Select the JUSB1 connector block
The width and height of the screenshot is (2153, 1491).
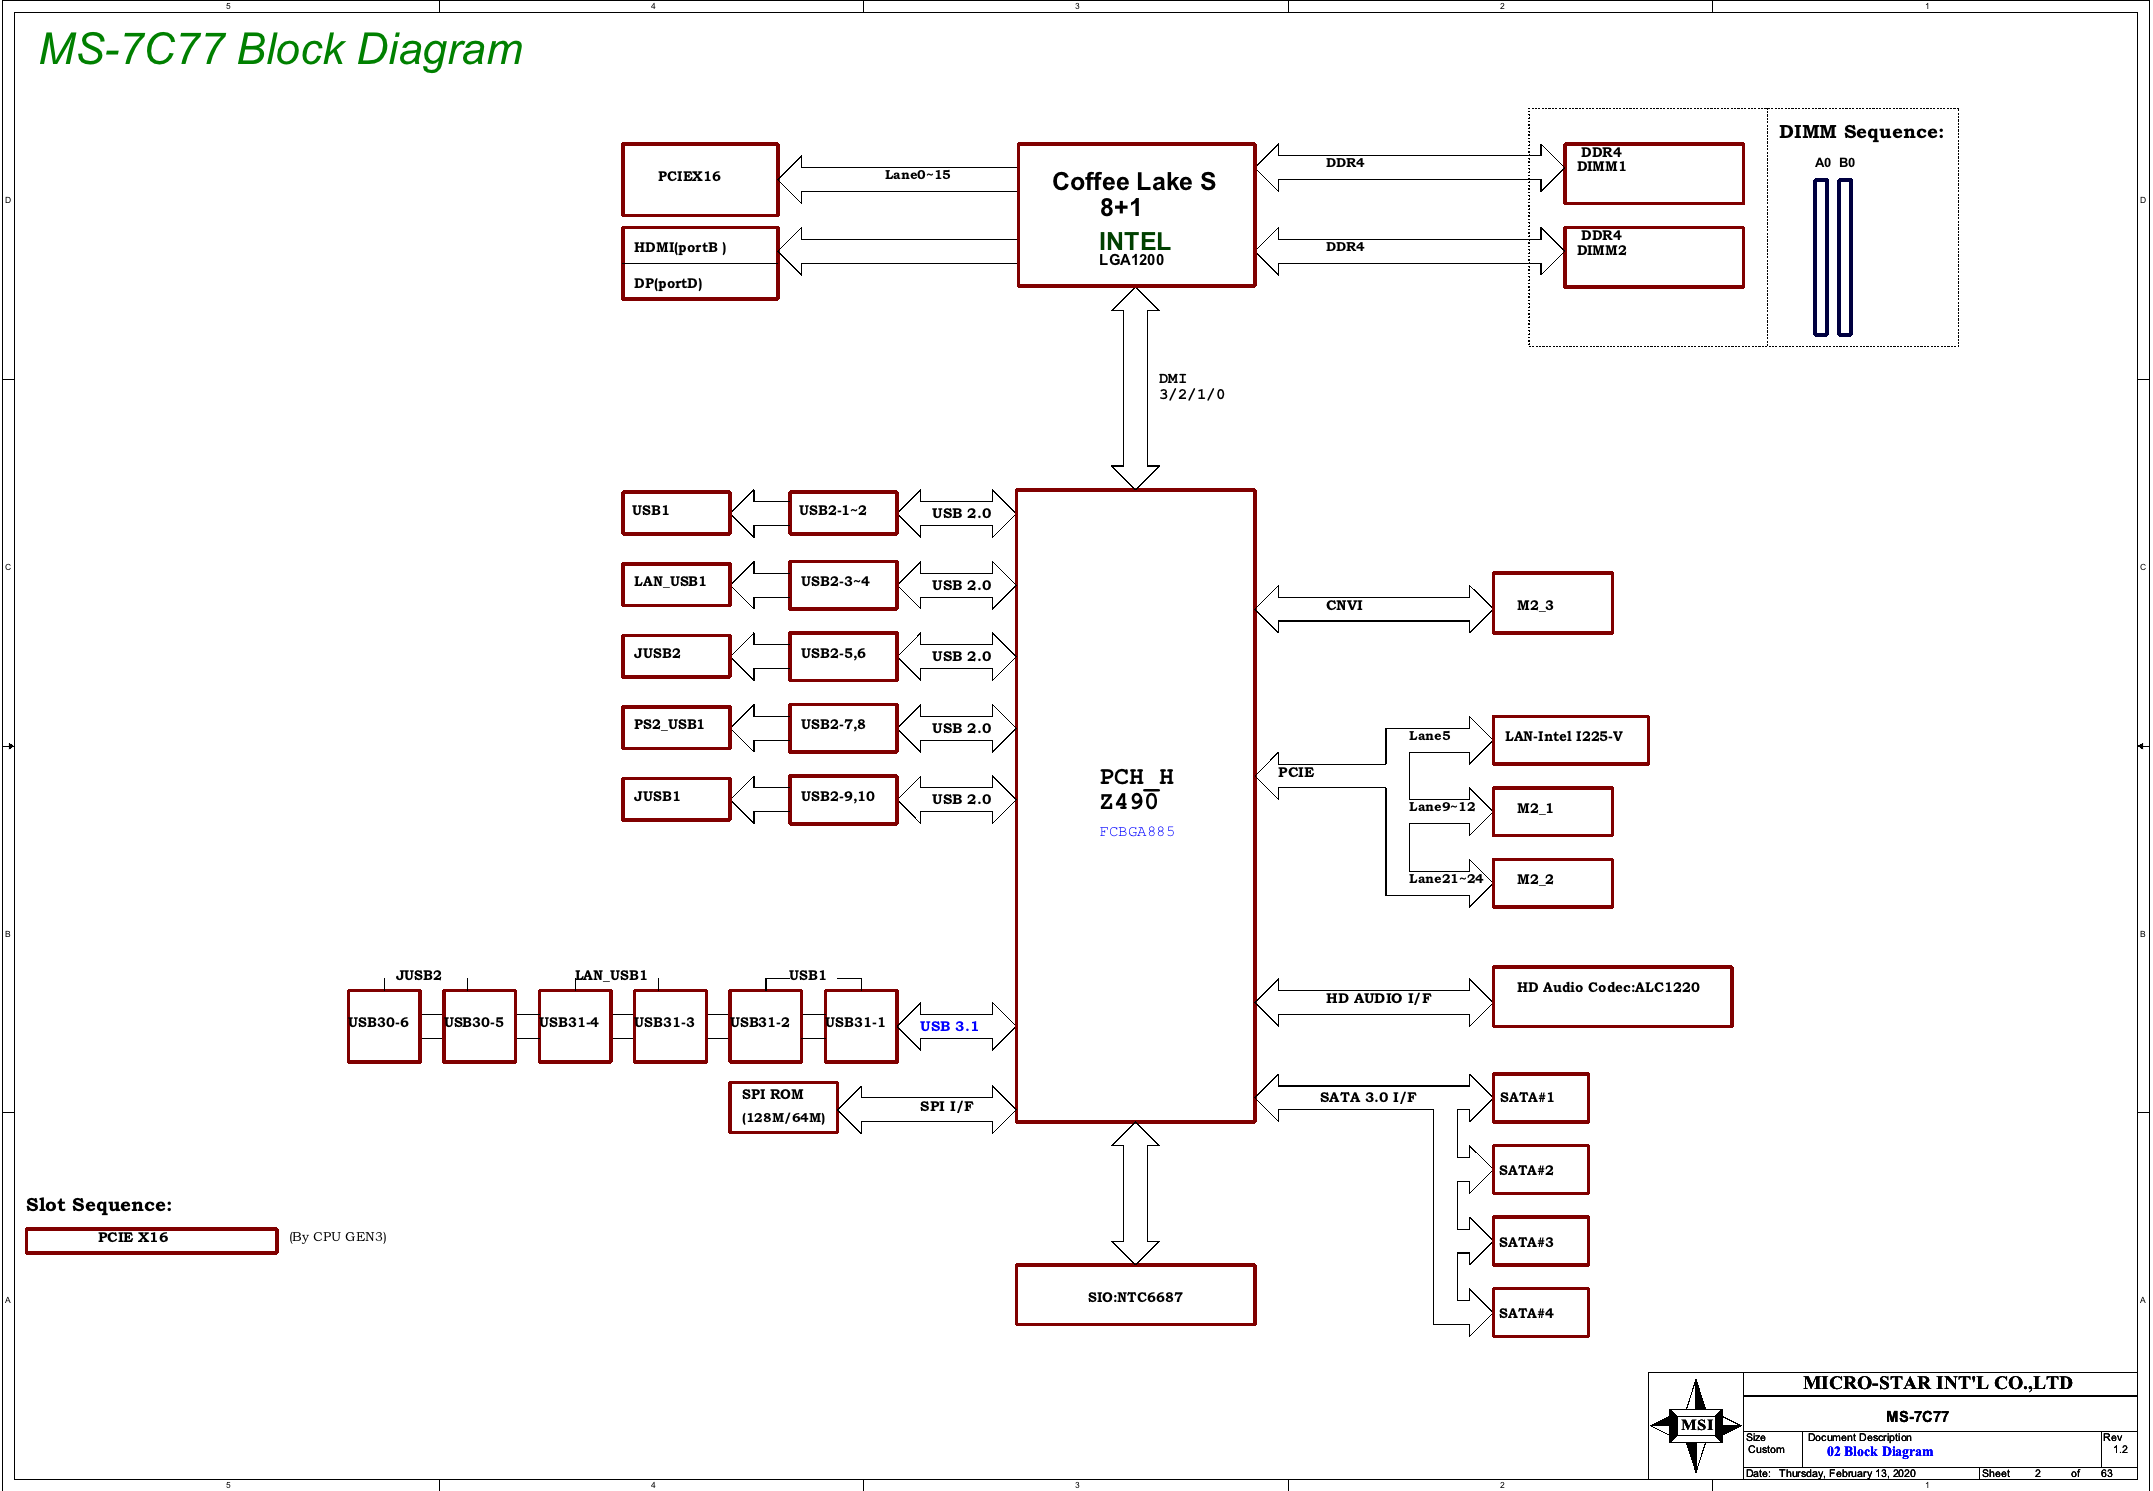(676, 799)
